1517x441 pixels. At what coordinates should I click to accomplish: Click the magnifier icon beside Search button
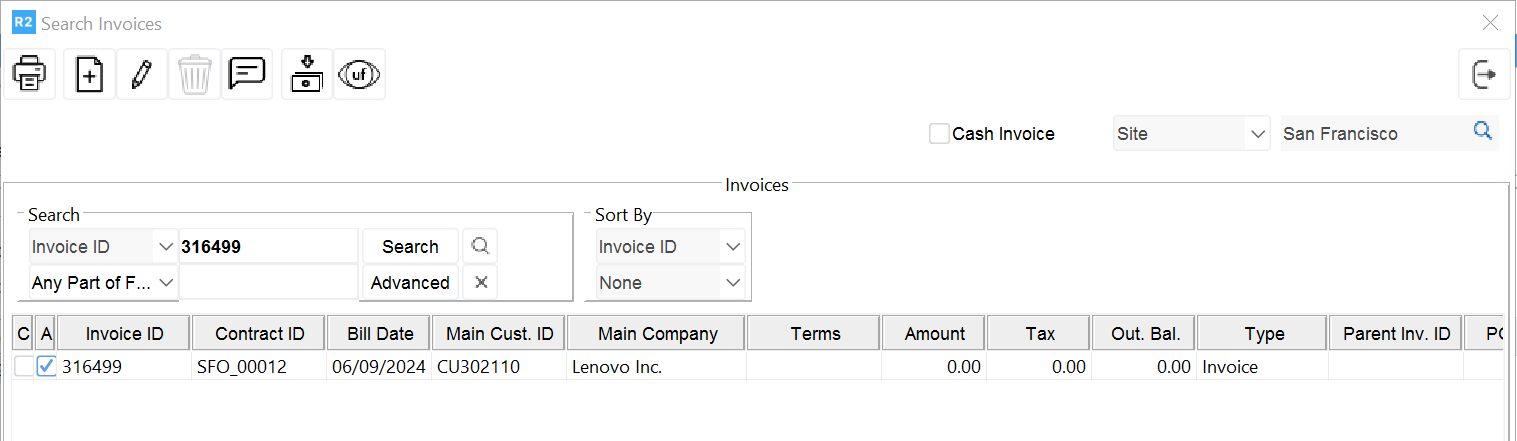click(480, 246)
